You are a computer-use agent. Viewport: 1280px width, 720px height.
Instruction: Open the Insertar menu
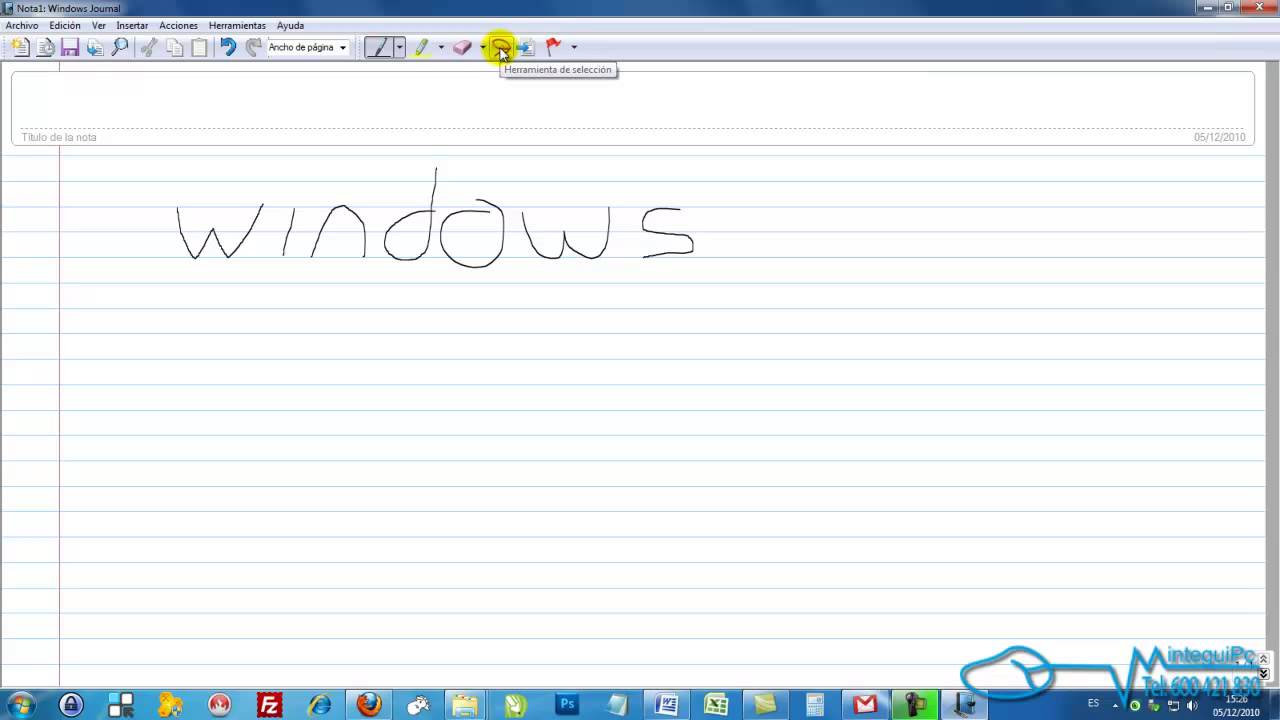tap(132, 25)
